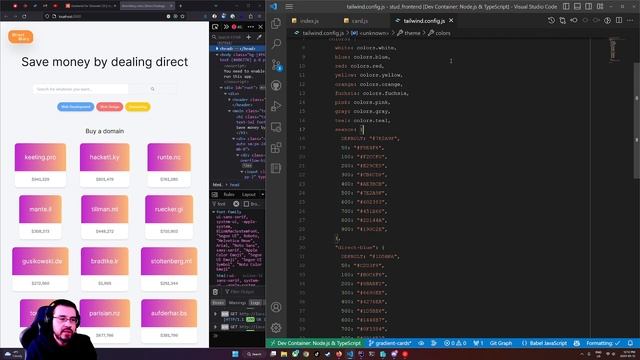Screen dimensions: 640x360
Task: Click the orange Direct logo badge
Action: coord(20,37)
